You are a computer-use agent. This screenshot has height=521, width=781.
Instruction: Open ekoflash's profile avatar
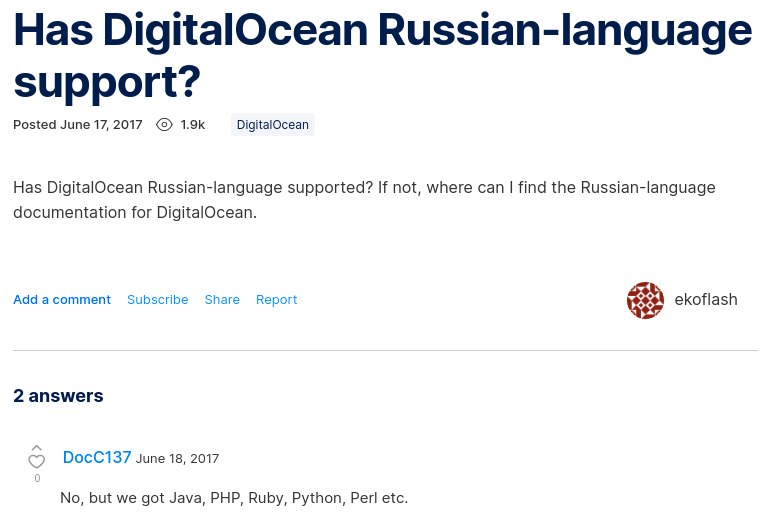645,300
